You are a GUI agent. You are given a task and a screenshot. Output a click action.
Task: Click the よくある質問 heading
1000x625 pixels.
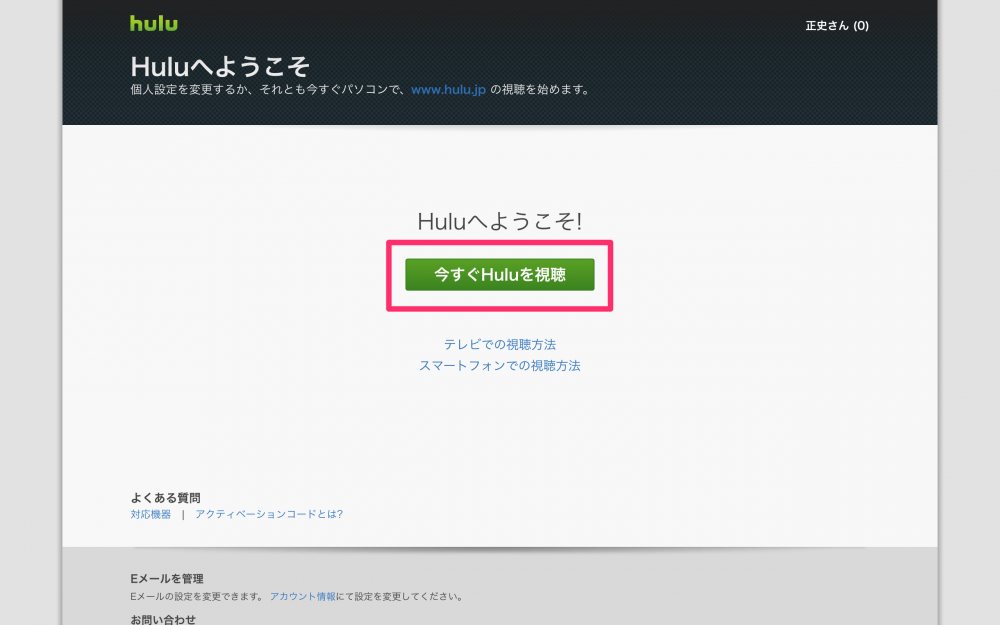165,497
